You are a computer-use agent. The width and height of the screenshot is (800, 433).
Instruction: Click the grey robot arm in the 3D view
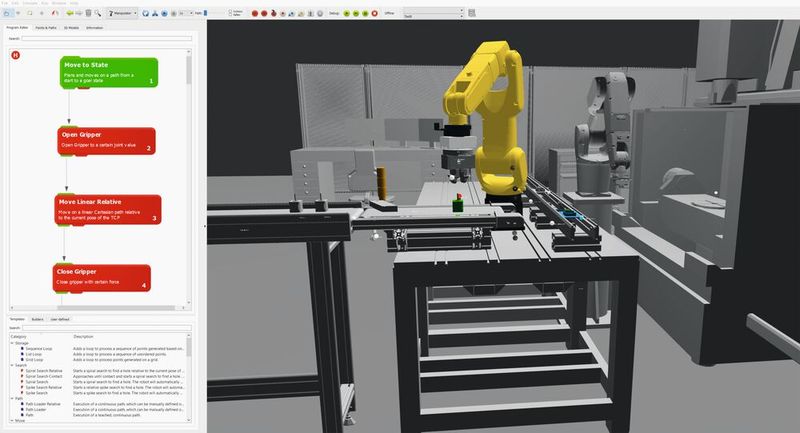pyautogui.click(x=602, y=133)
